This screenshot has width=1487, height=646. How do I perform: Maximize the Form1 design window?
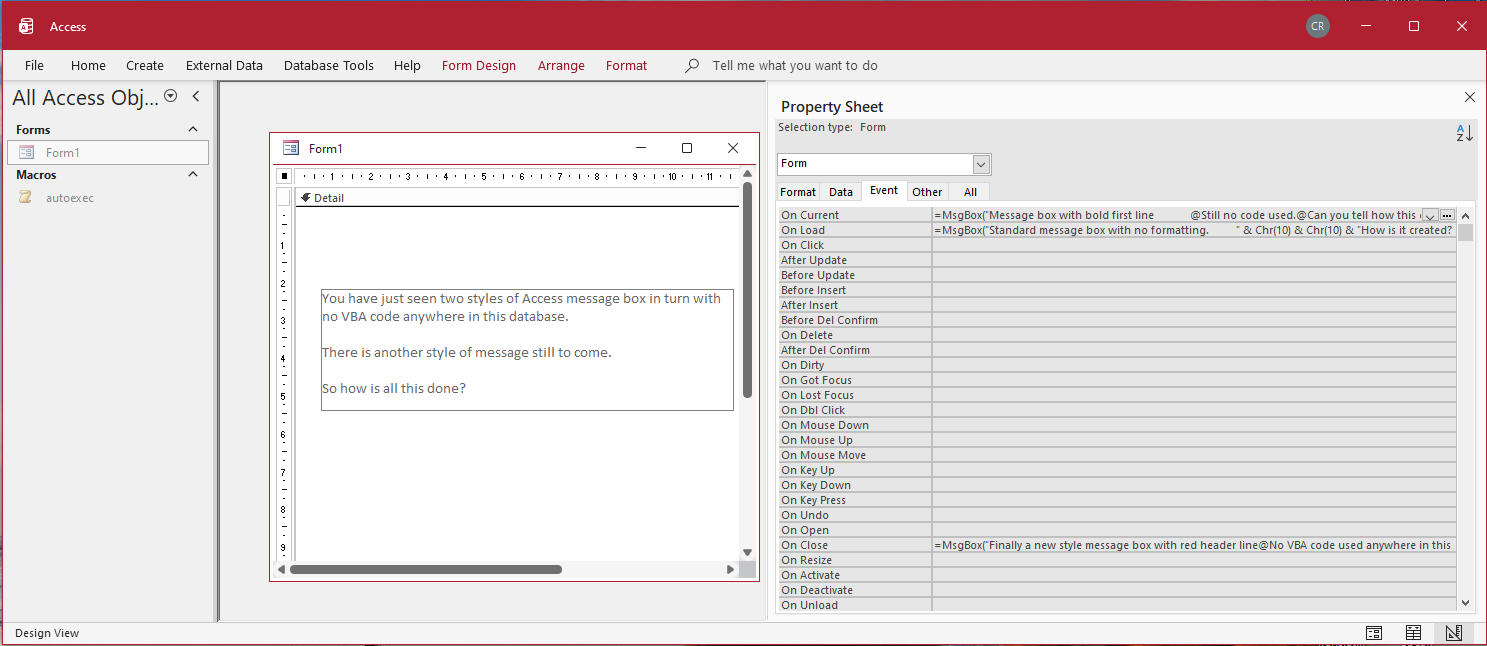[687, 148]
